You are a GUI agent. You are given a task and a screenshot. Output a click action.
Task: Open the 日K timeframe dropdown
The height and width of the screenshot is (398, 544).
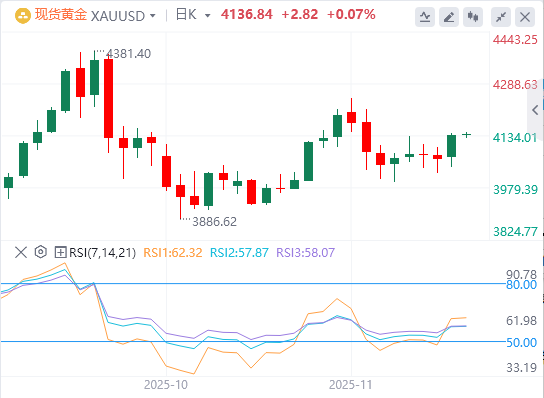click(x=208, y=16)
